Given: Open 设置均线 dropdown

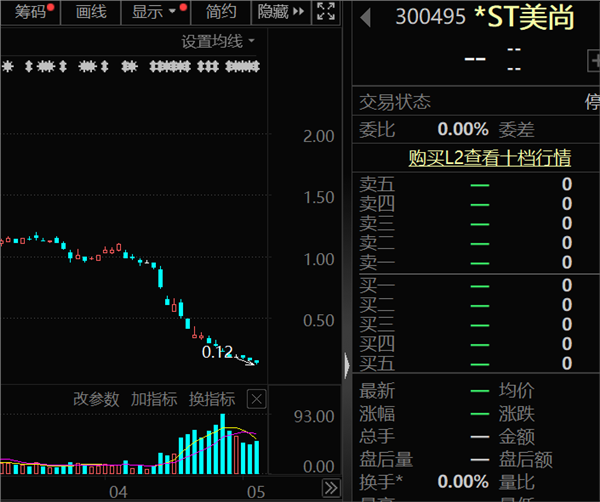Looking at the screenshot, I should pos(218,41).
